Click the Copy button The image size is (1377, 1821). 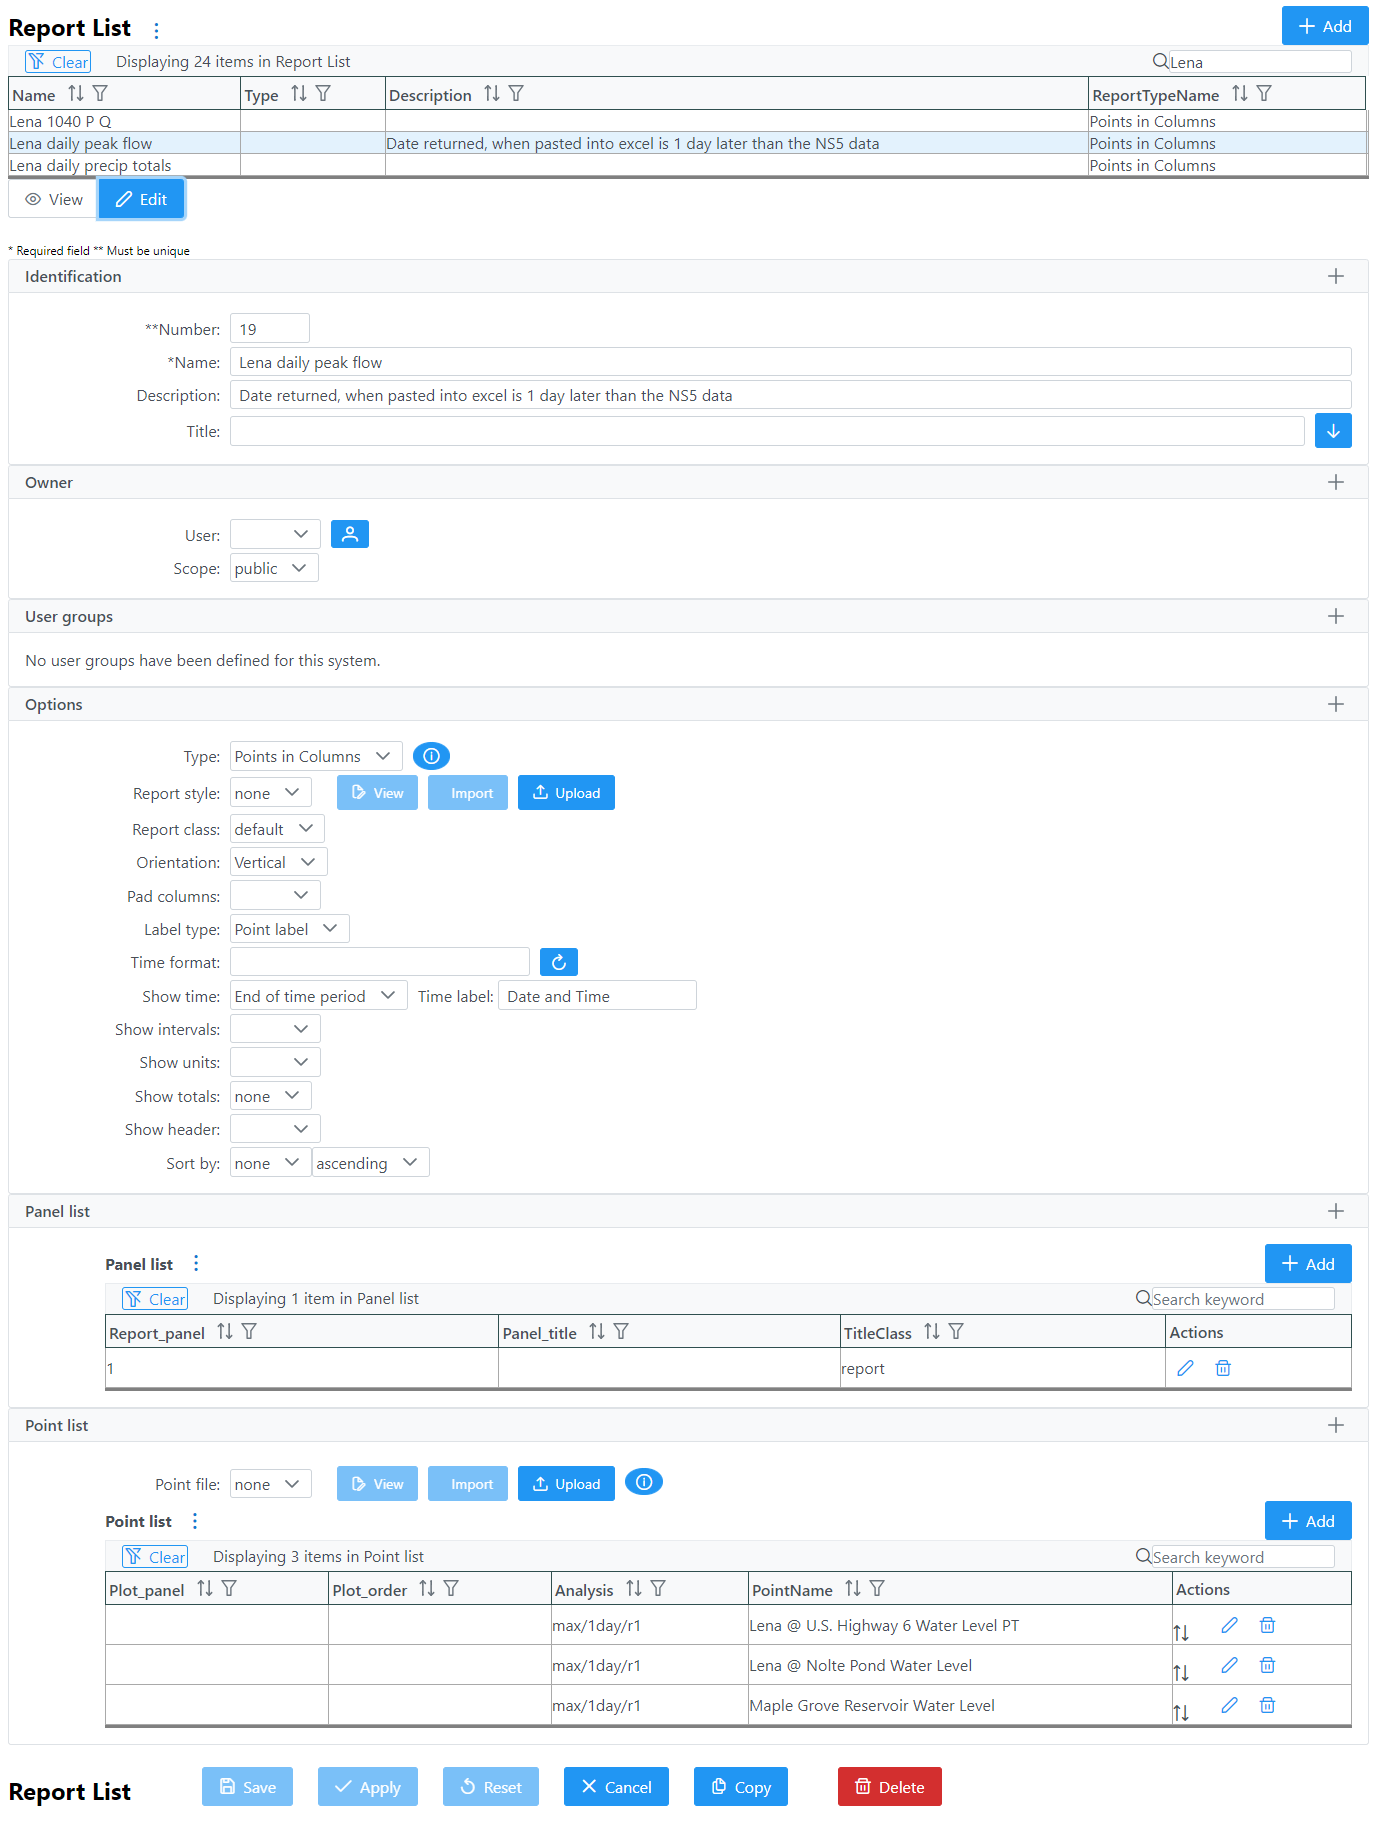pos(740,1787)
